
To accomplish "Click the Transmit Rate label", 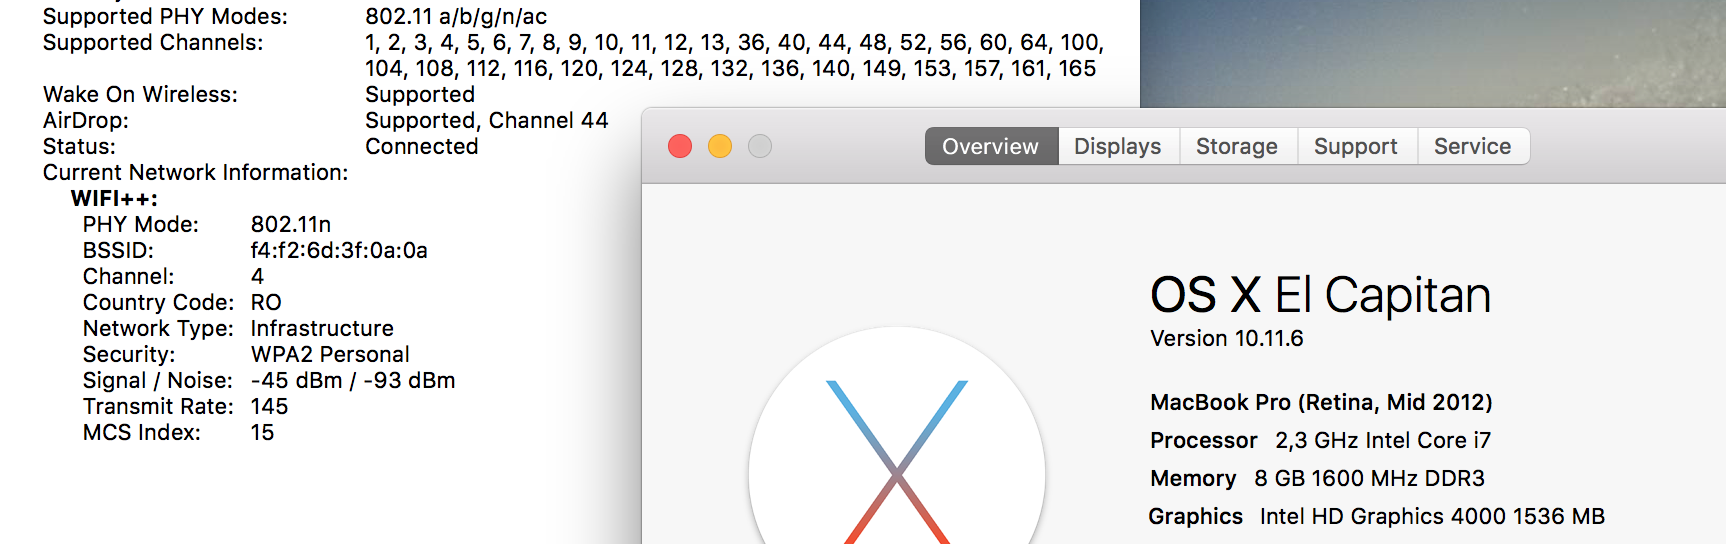I will 158,406.
